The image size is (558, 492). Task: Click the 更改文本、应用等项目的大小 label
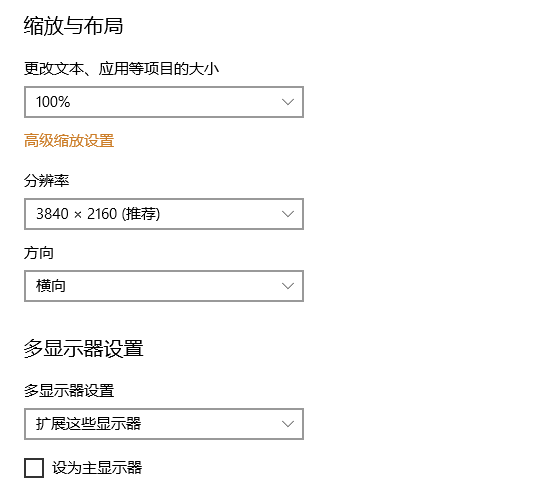coord(121,69)
